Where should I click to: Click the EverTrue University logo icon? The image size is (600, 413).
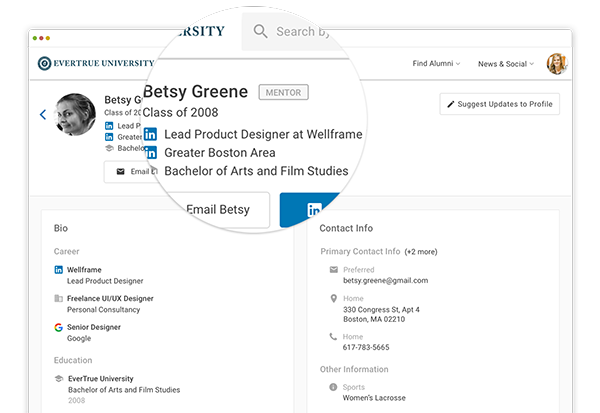44,64
